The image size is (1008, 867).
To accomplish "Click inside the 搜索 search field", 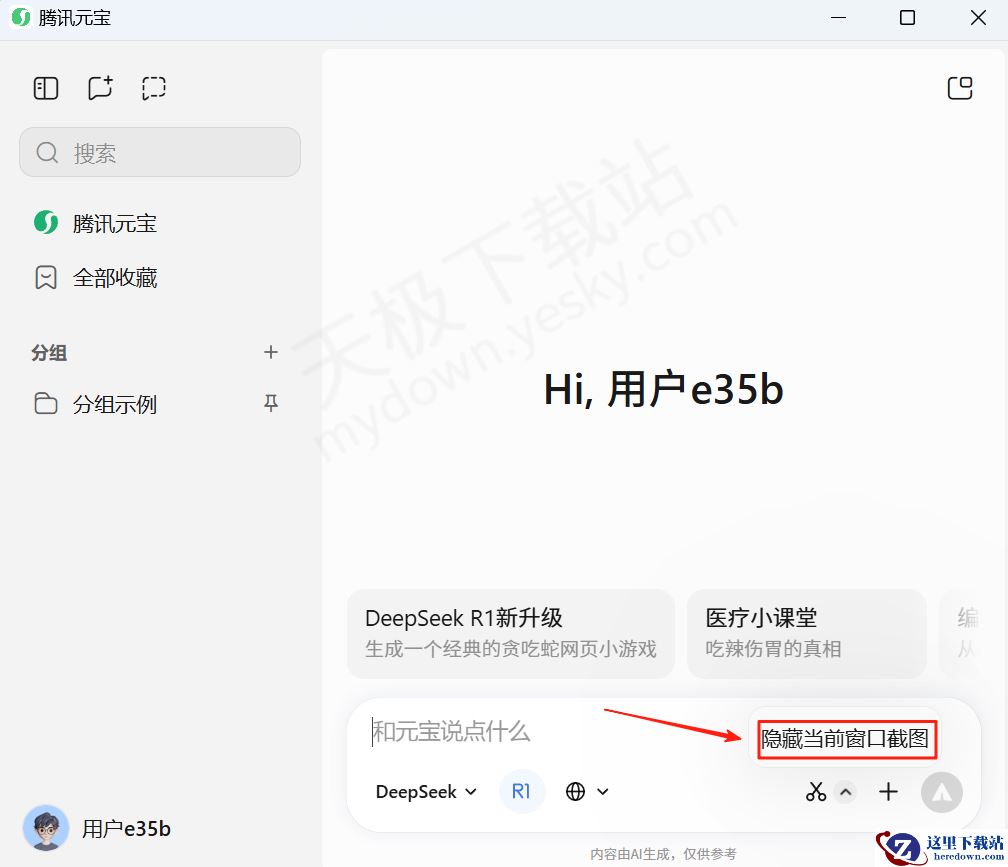I will click(x=160, y=152).
